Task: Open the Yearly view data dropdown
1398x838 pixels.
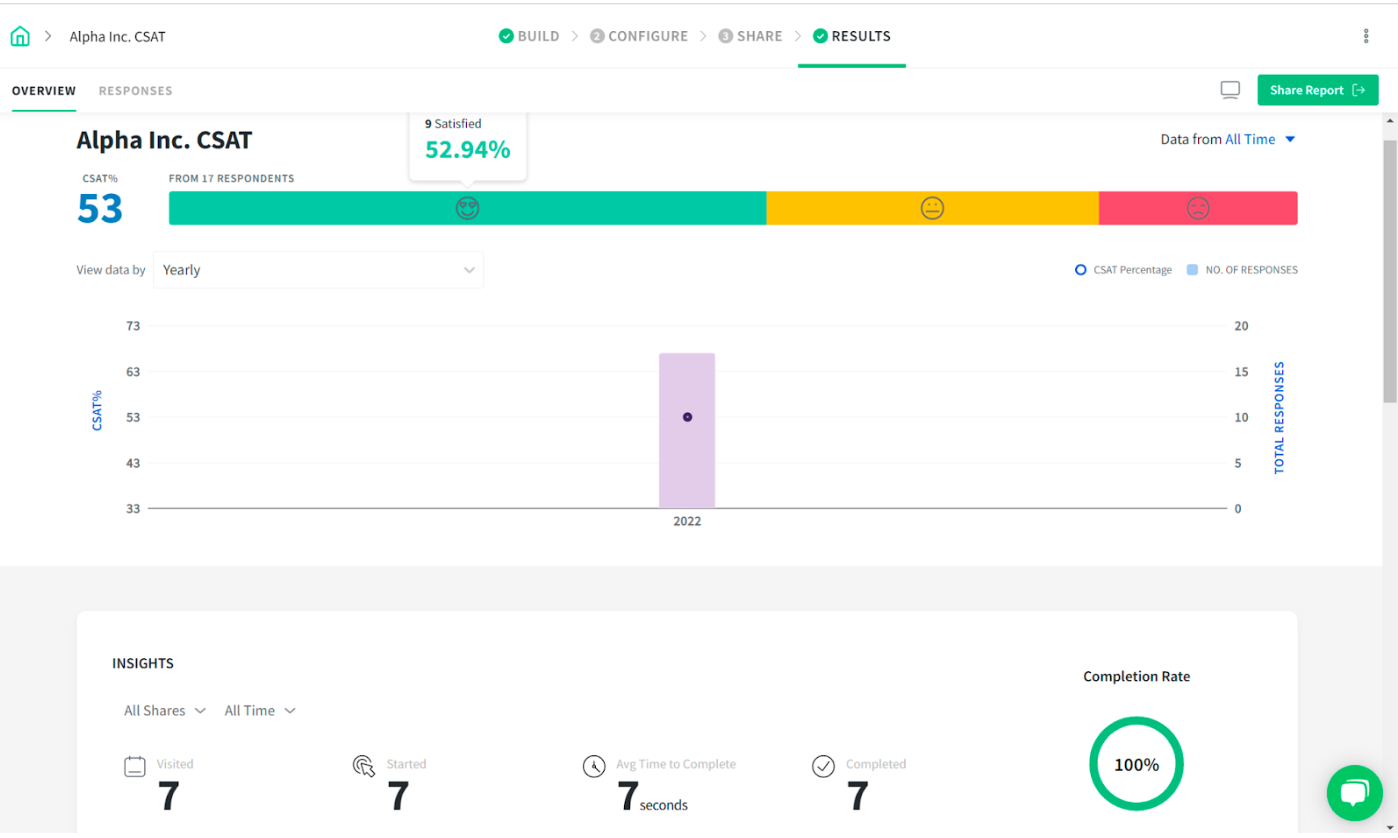Action: click(x=318, y=270)
